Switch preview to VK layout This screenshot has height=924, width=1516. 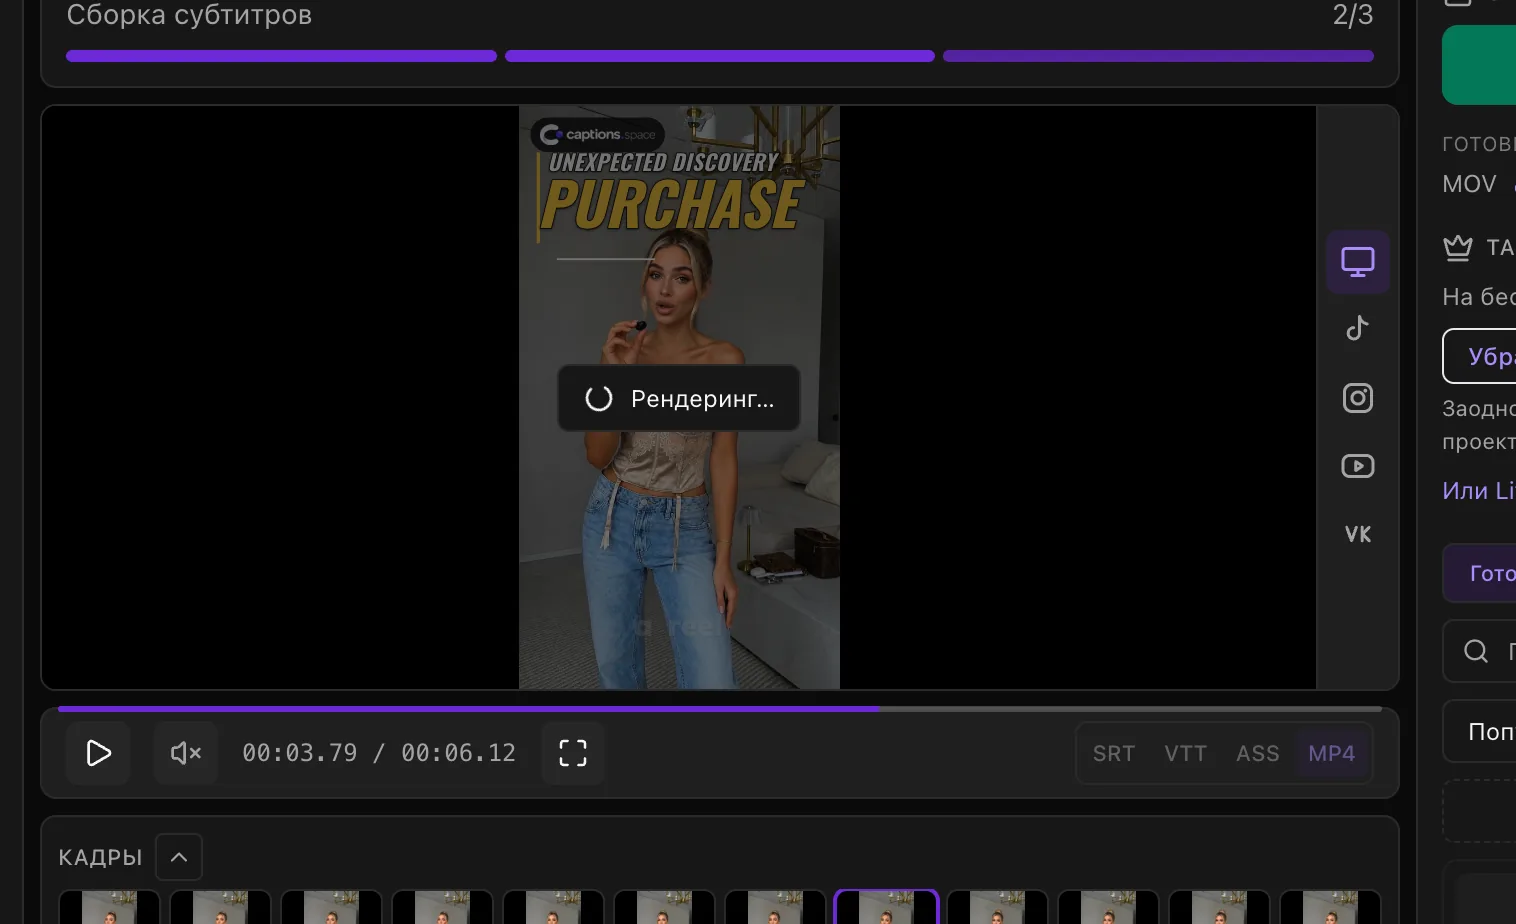(x=1358, y=534)
